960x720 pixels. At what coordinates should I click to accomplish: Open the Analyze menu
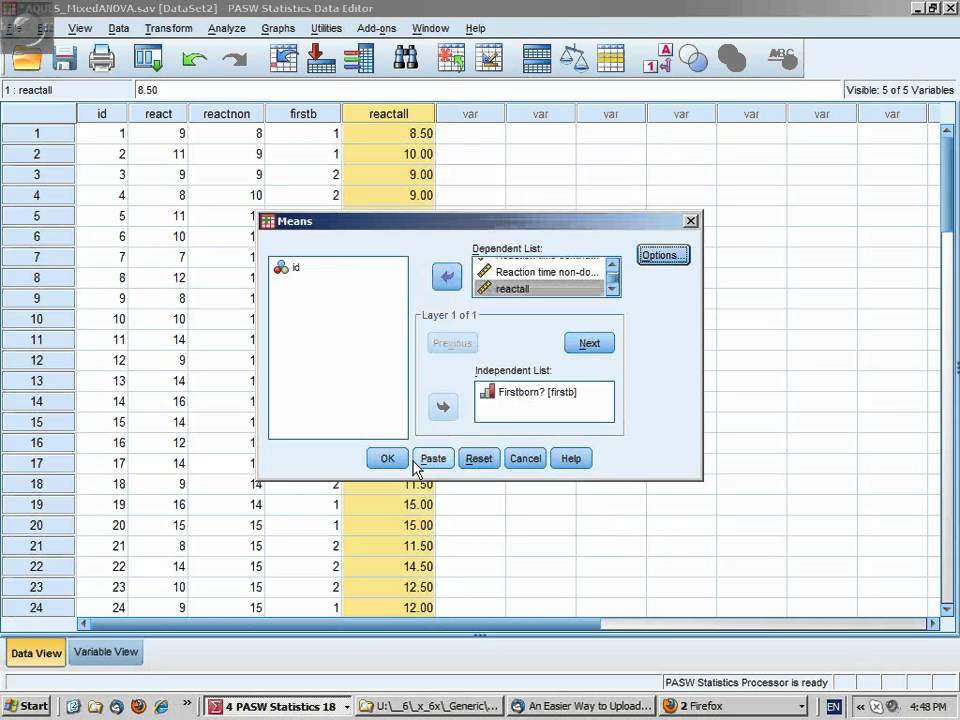[227, 28]
